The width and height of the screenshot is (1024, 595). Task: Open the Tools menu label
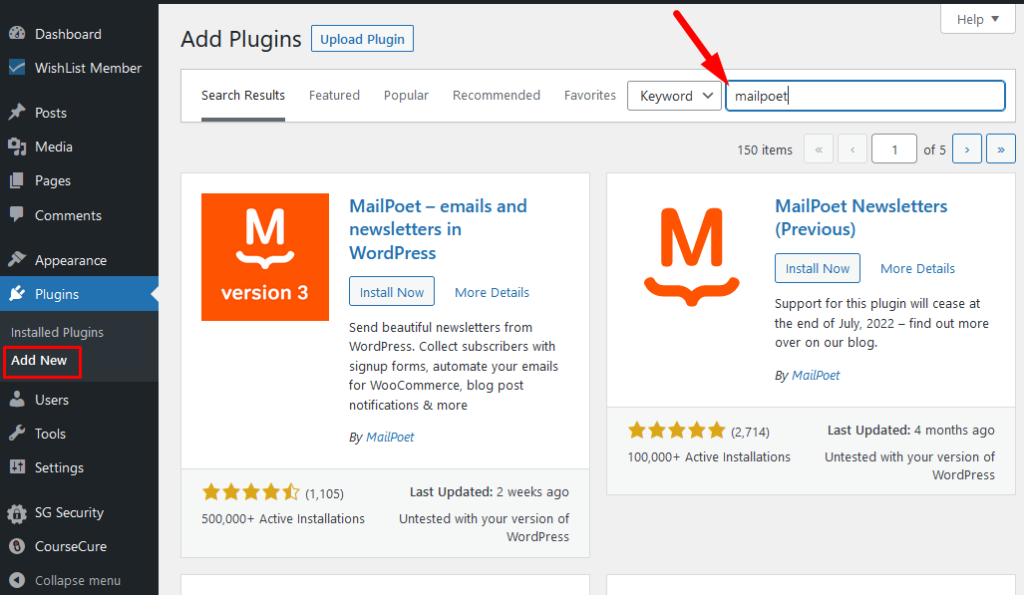pyautogui.click(x=50, y=434)
